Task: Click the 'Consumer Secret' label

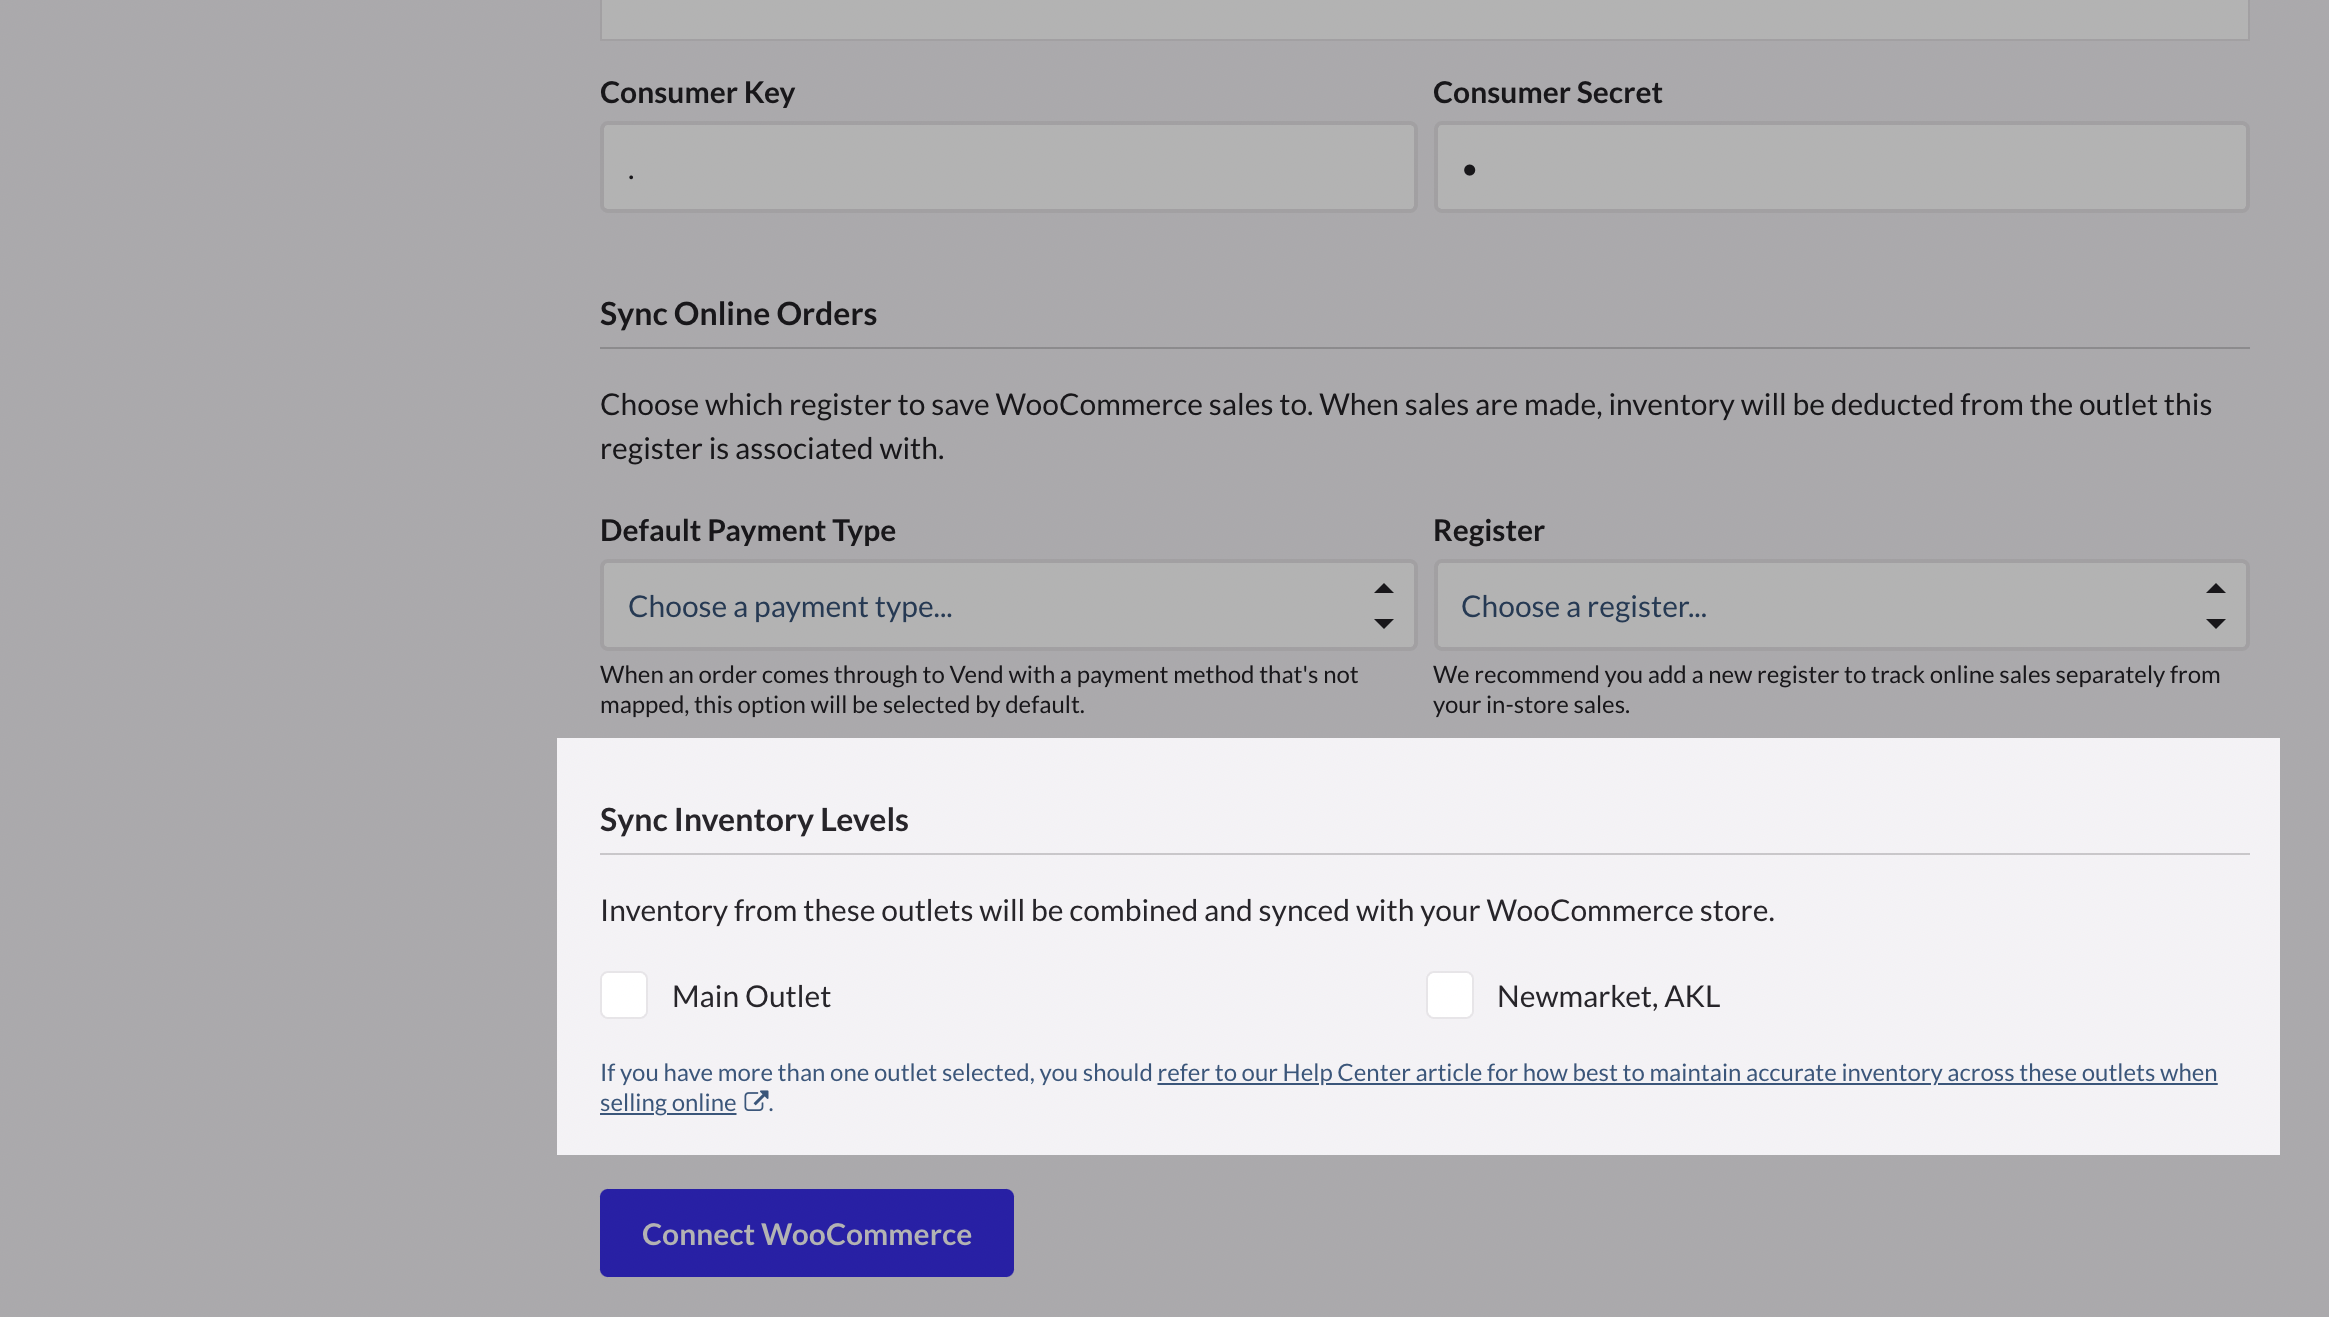Action: [1547, 92]
